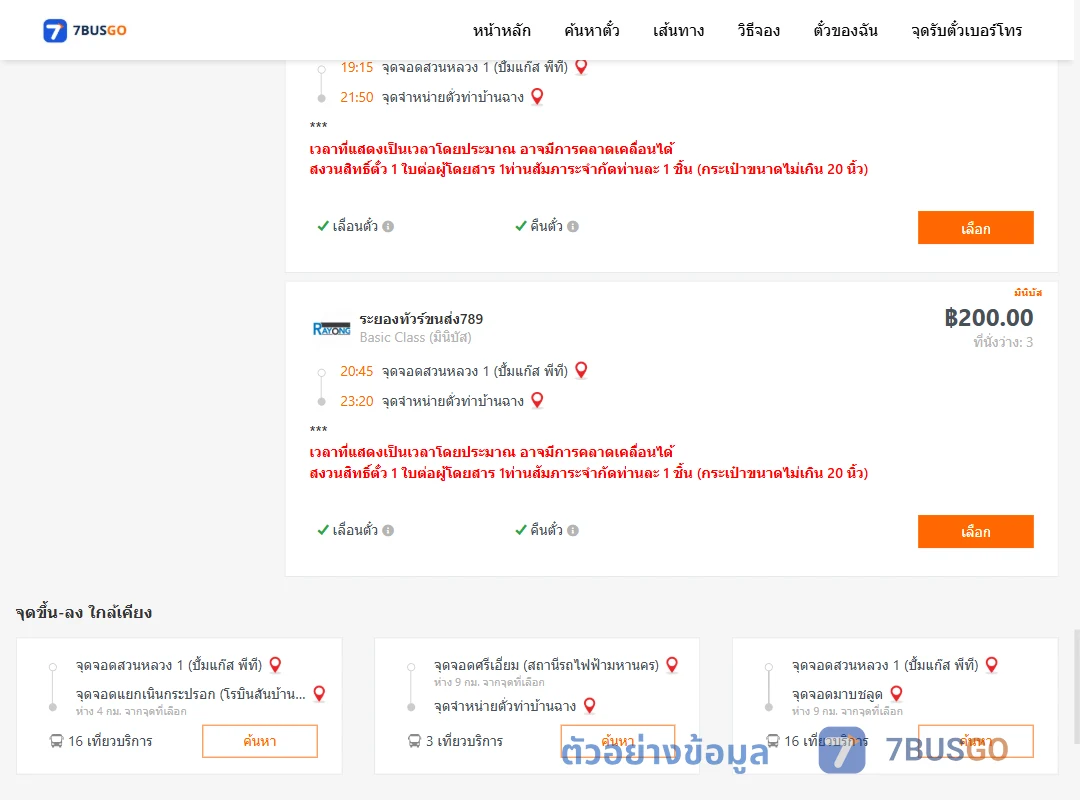Click pin beside จุดจอดแยกเนินกระปรอก stop
1080x800 pixels.
[x=320, y=693]
